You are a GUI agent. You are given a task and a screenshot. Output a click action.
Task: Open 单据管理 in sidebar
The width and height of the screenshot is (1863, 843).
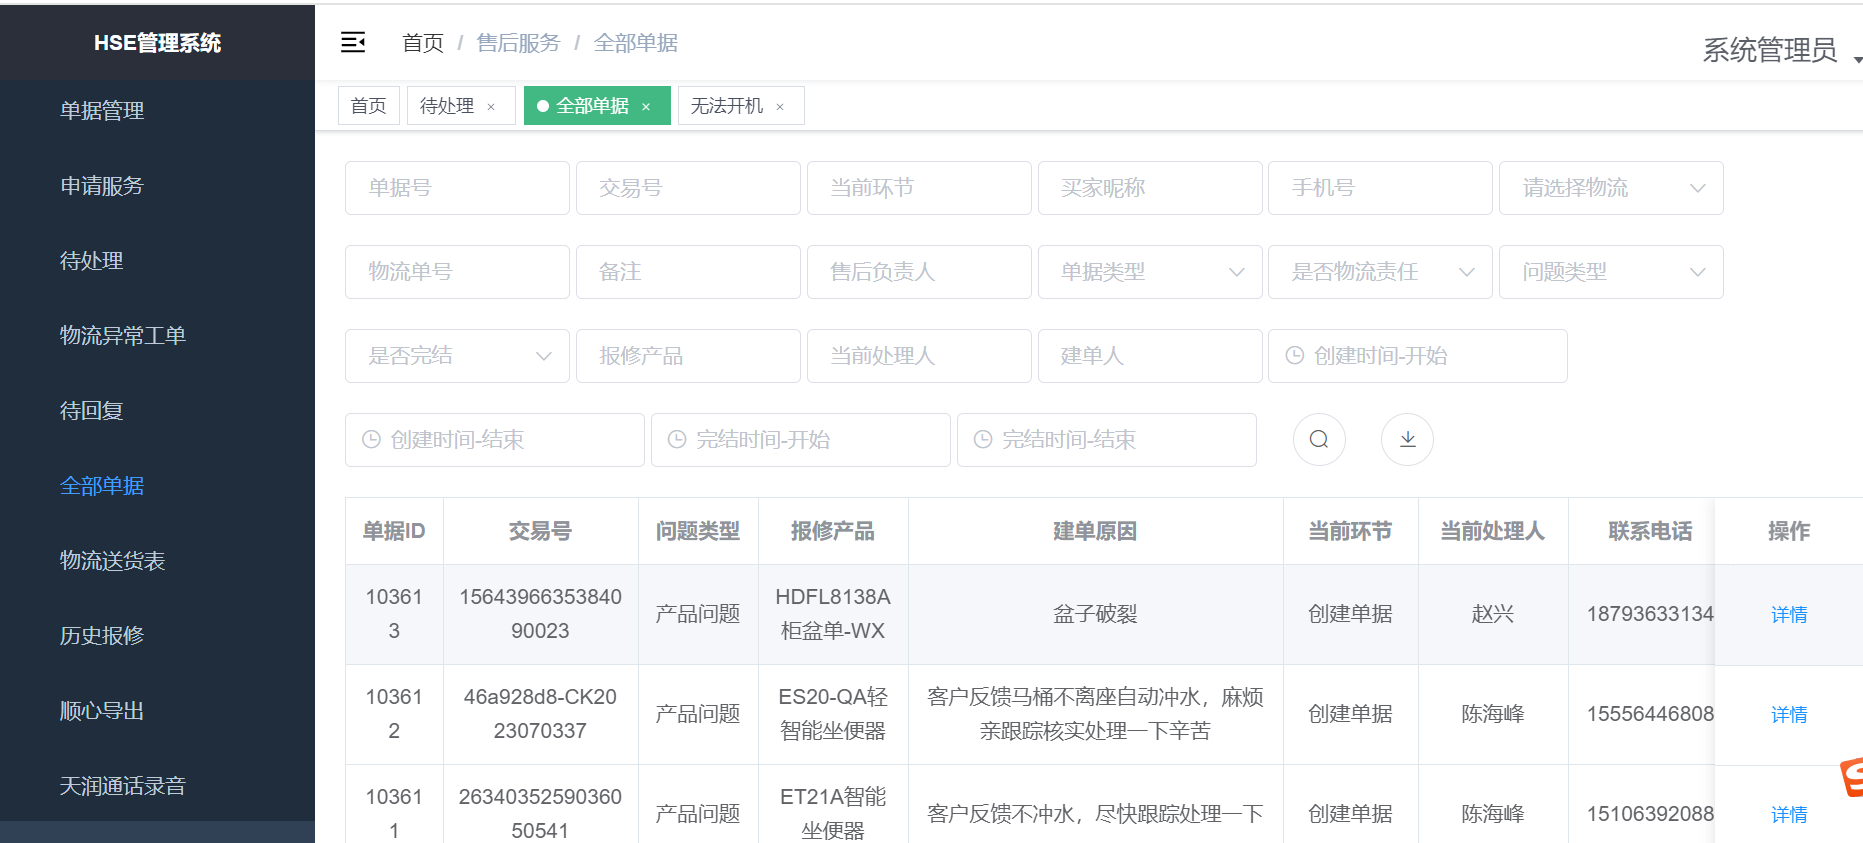point(157,110)
